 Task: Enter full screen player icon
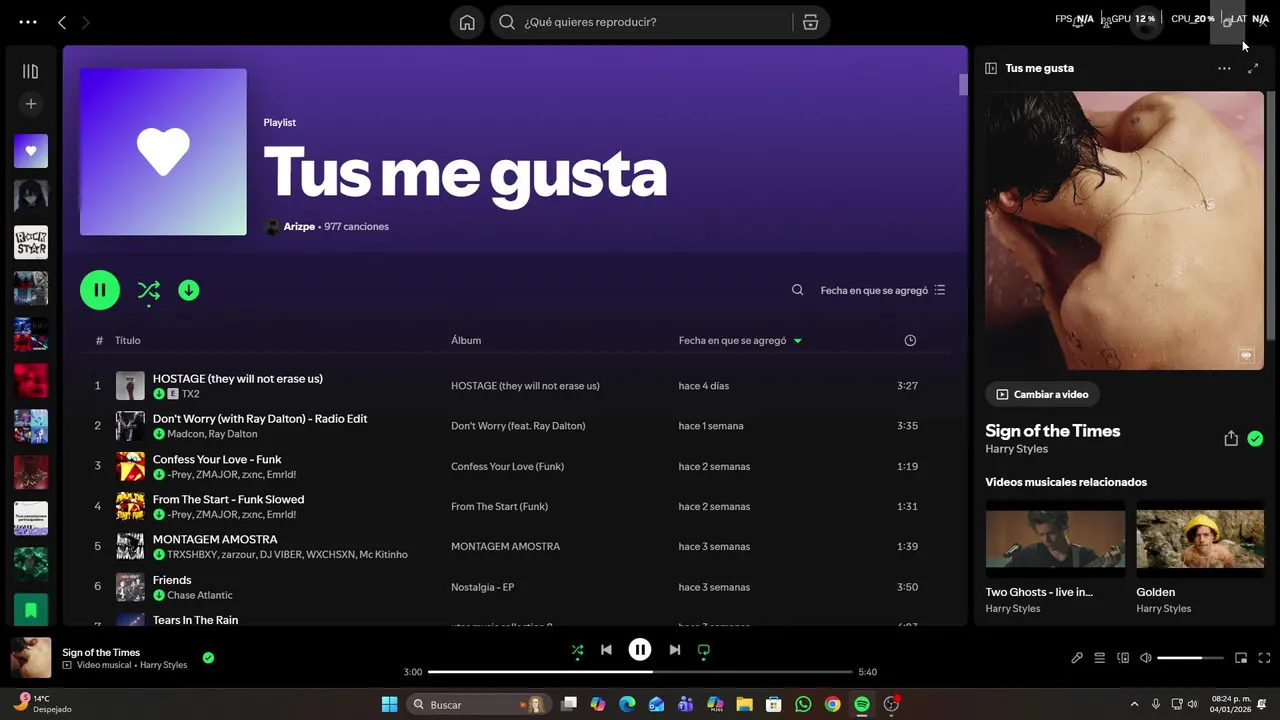tap(1264, 658)
